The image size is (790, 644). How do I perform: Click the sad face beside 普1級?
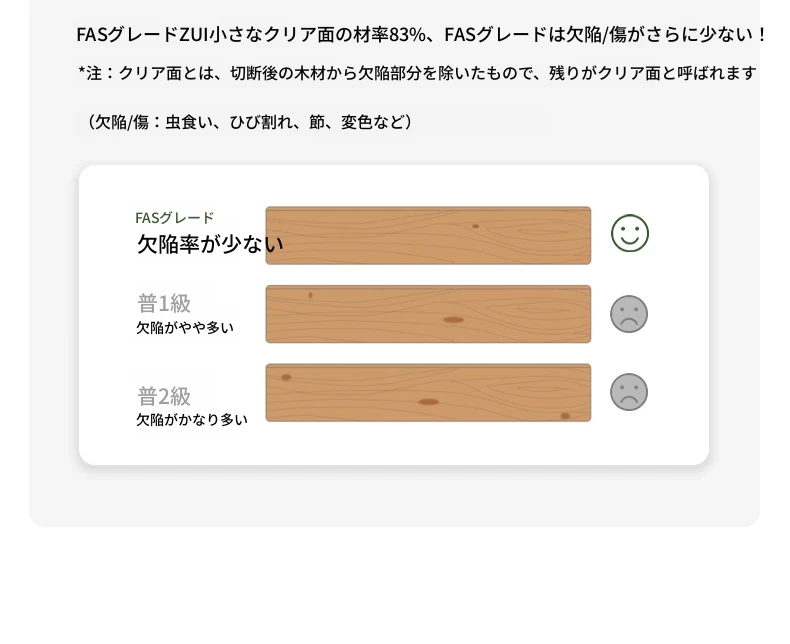point(629,314)
